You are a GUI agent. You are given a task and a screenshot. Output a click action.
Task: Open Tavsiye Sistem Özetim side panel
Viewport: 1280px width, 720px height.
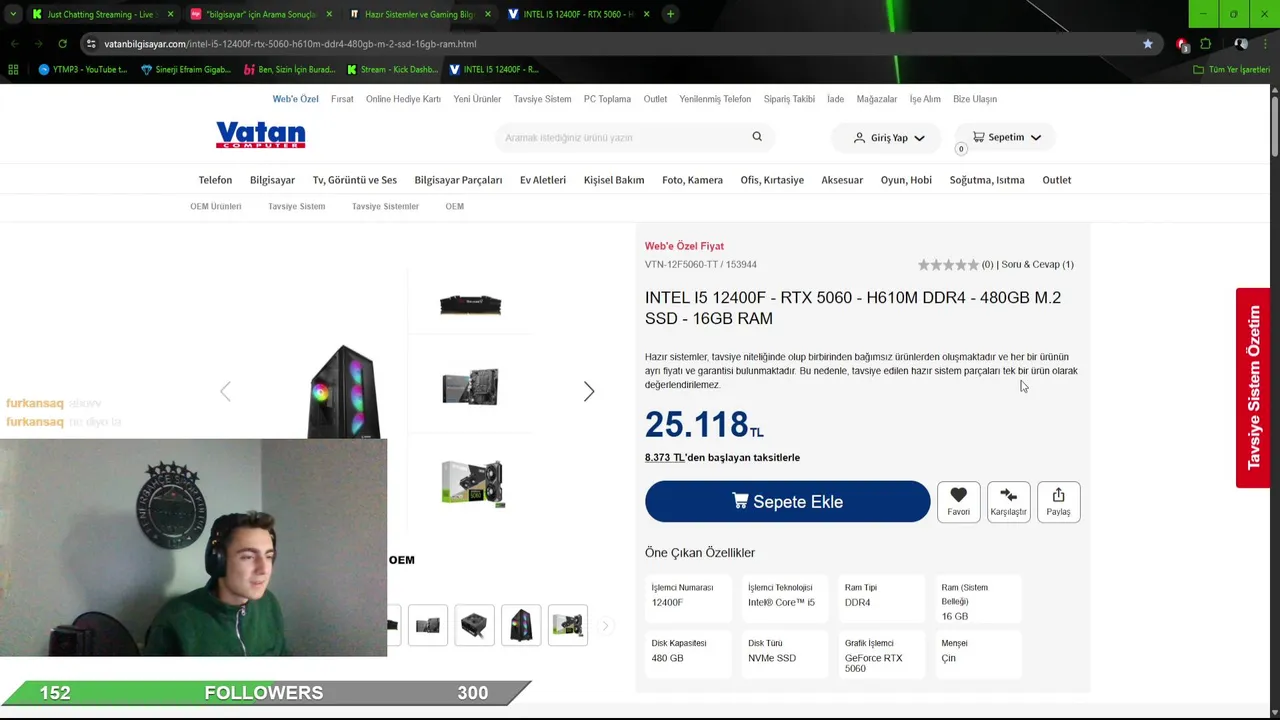pyautogui.click(x=1253, y=388)
